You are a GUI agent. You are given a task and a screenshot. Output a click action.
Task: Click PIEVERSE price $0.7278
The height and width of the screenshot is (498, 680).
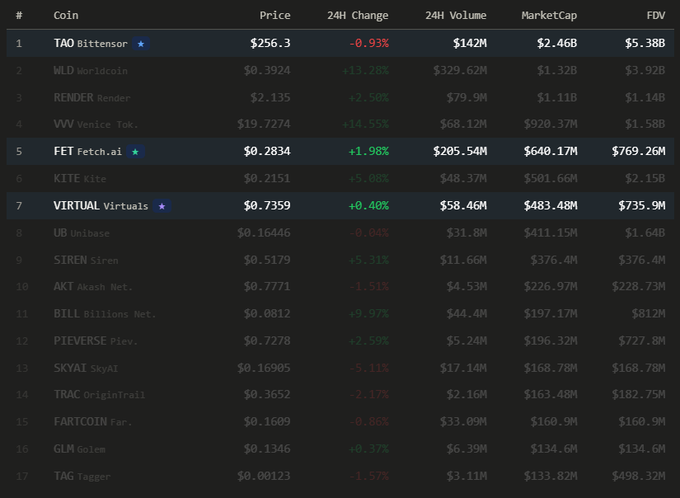click(267, 341)
